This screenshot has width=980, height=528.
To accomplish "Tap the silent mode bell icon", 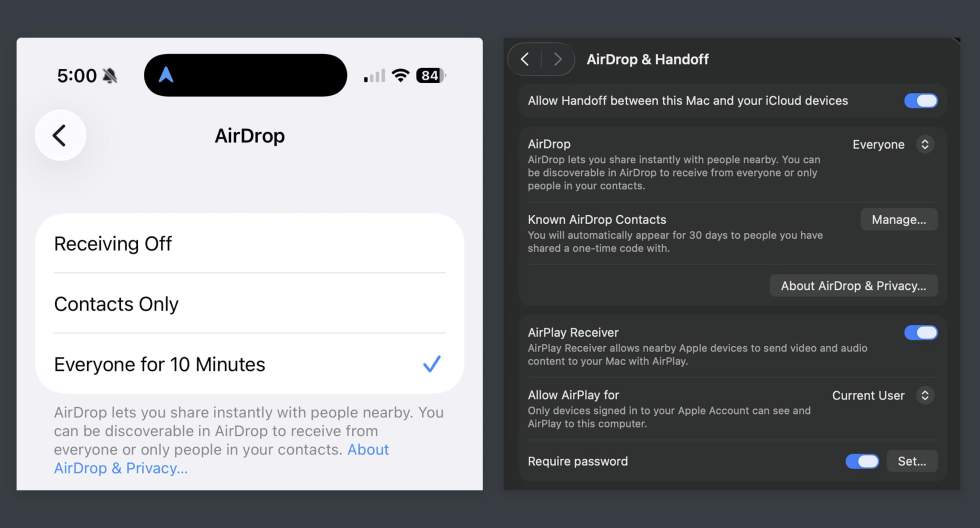I will (110, 76).
